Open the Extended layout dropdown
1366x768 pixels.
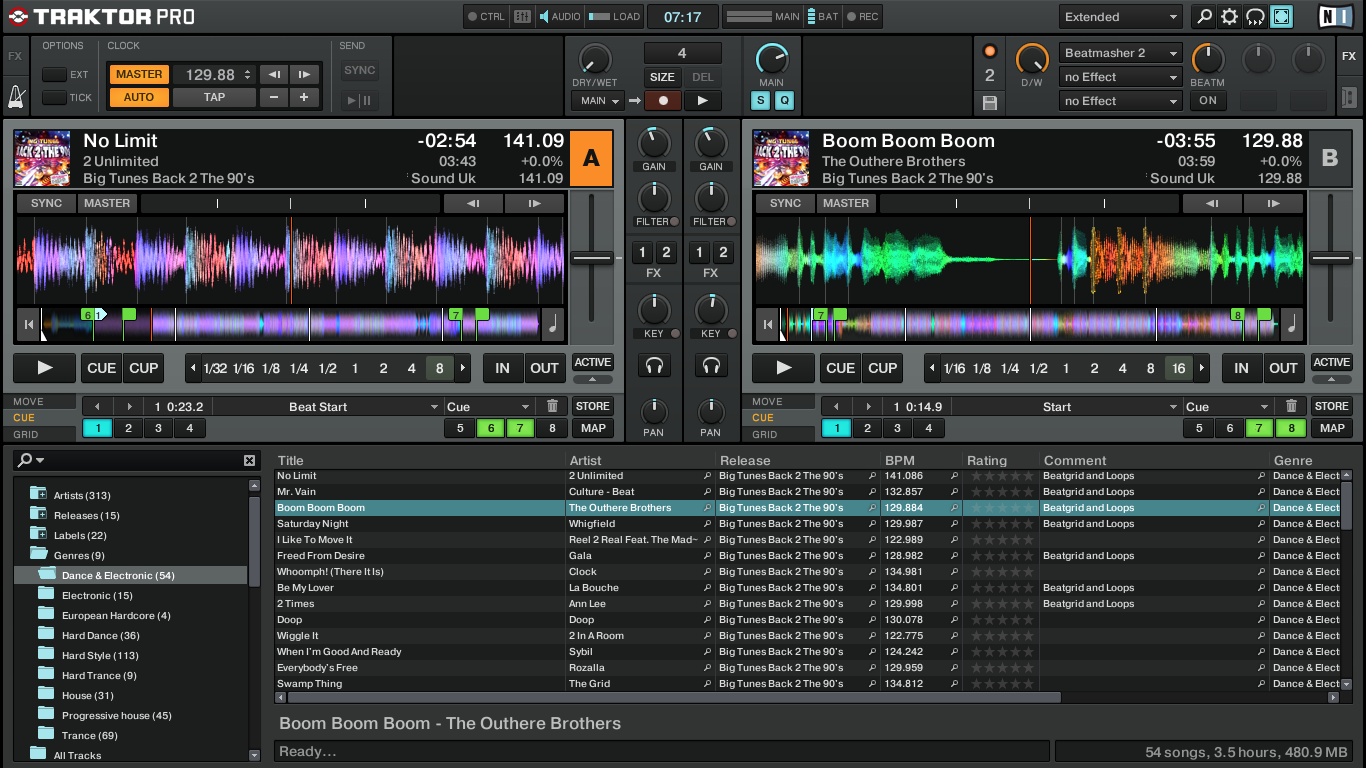(1120, 17)
